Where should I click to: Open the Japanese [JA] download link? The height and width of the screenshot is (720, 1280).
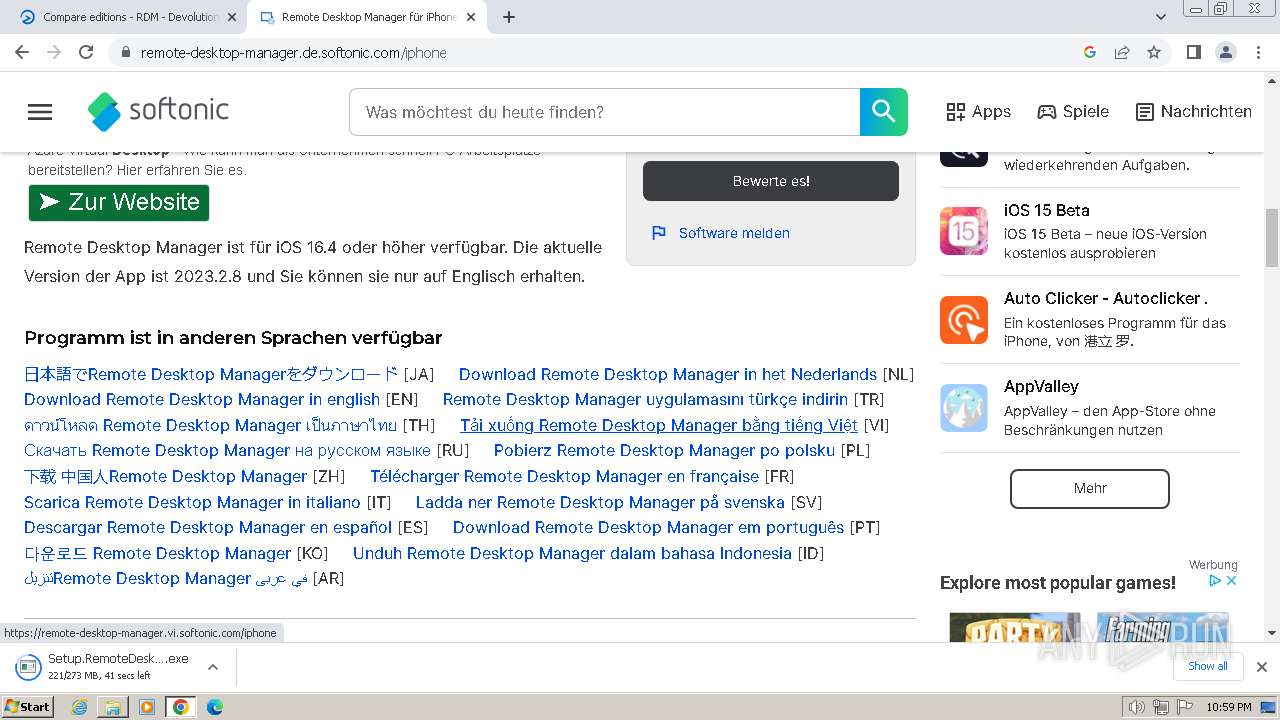coord(211,374)
